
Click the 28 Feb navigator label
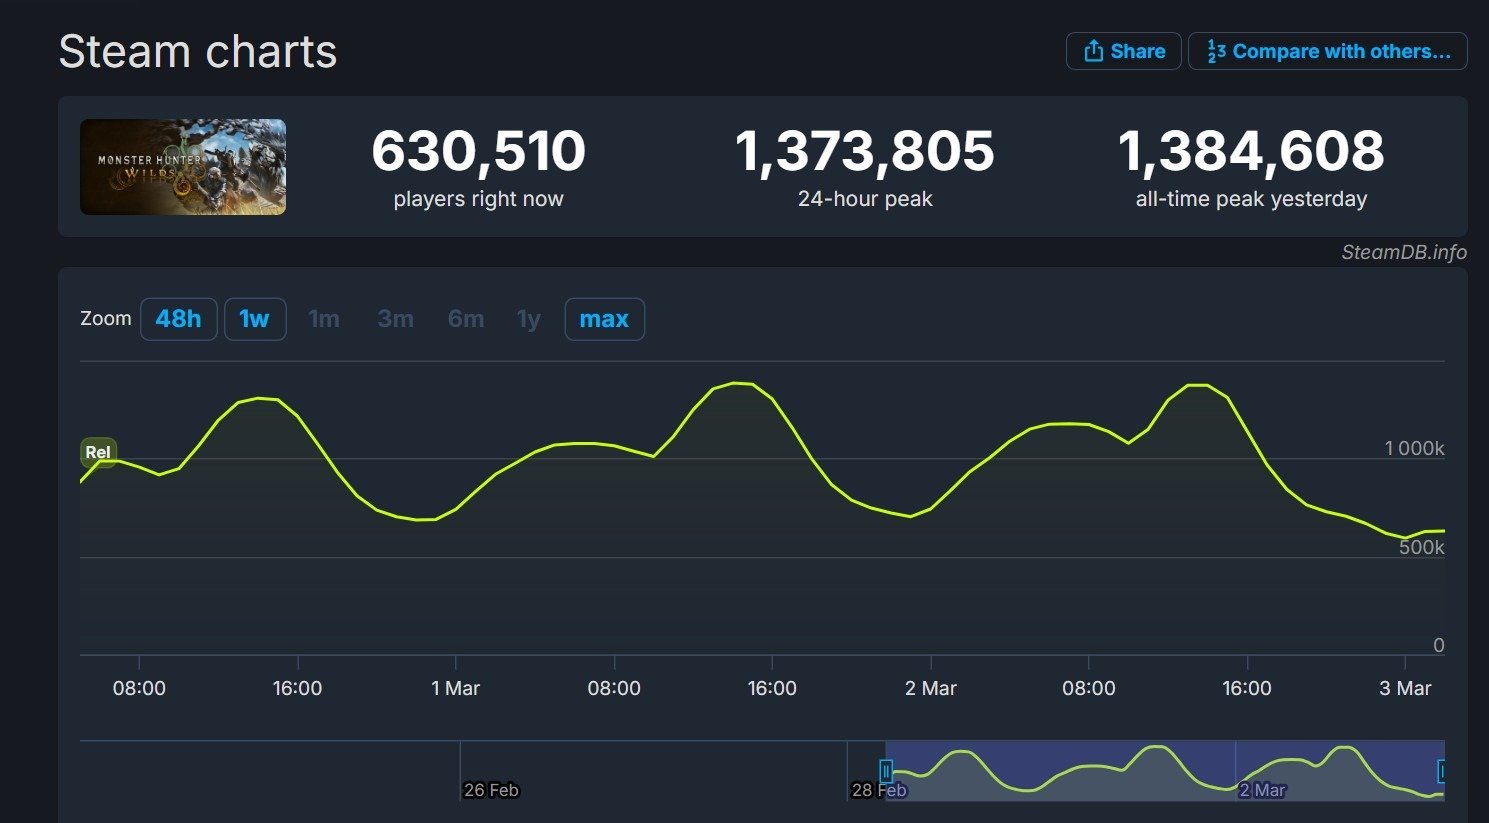879,790
